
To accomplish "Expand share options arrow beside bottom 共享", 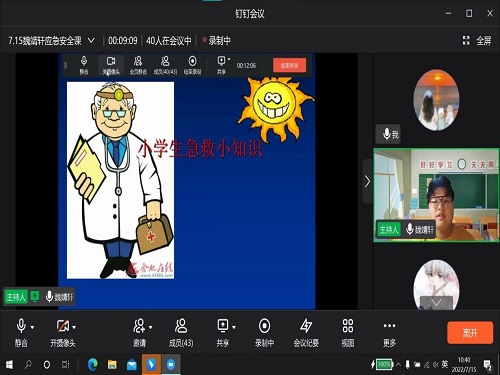I will 234,327.
